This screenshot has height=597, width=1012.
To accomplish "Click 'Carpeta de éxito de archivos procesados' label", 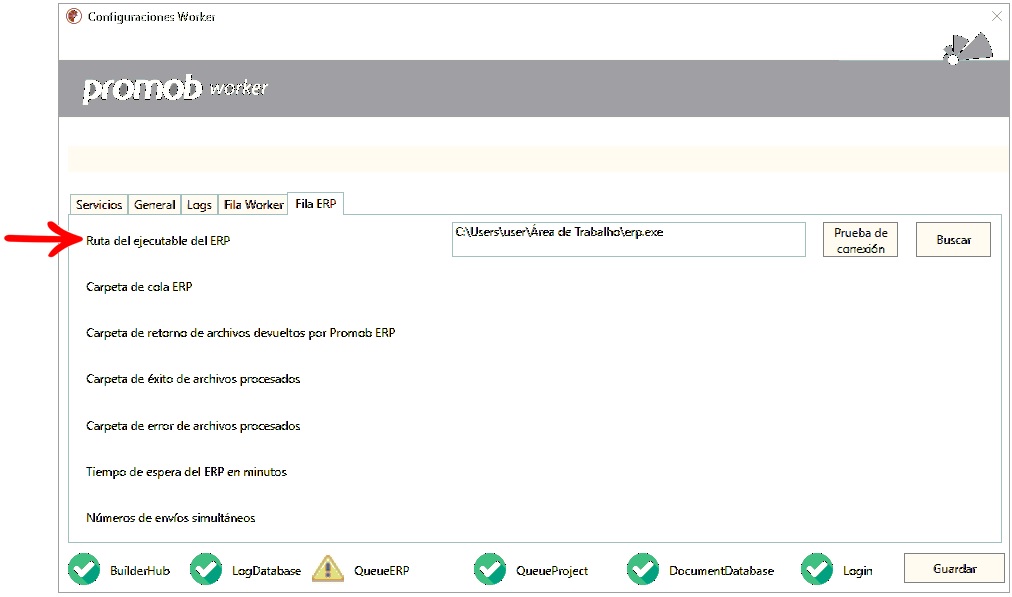I will [193, 379].
